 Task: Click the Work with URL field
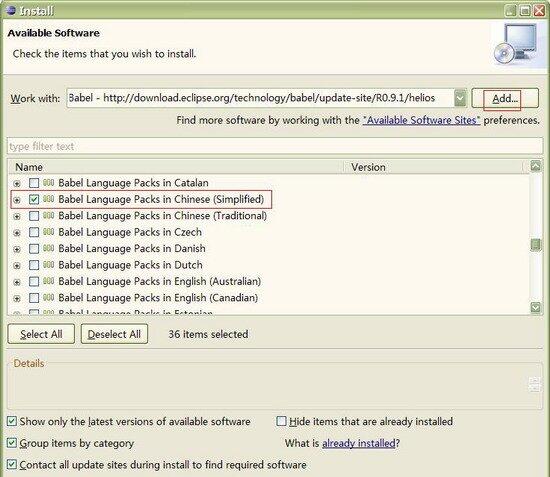[x=260, y=98]
